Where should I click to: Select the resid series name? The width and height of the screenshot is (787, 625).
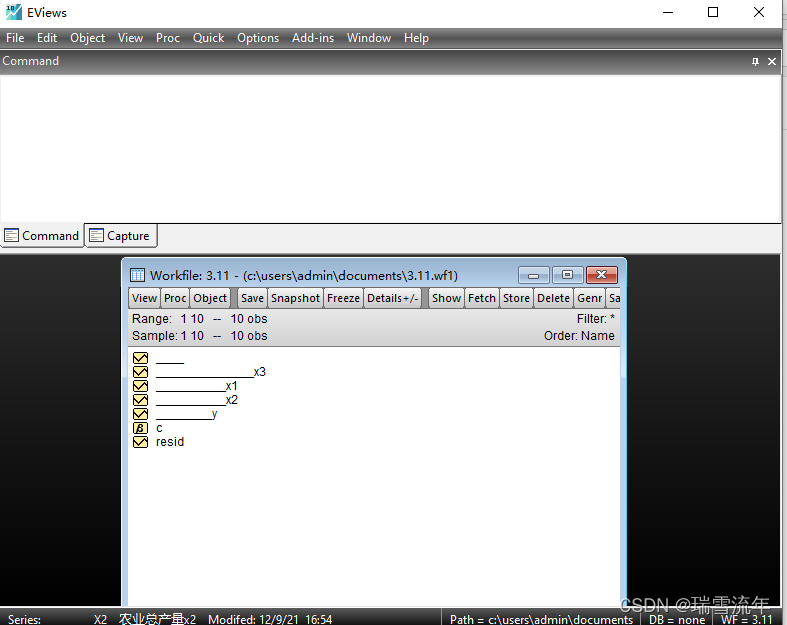point(170,442)
